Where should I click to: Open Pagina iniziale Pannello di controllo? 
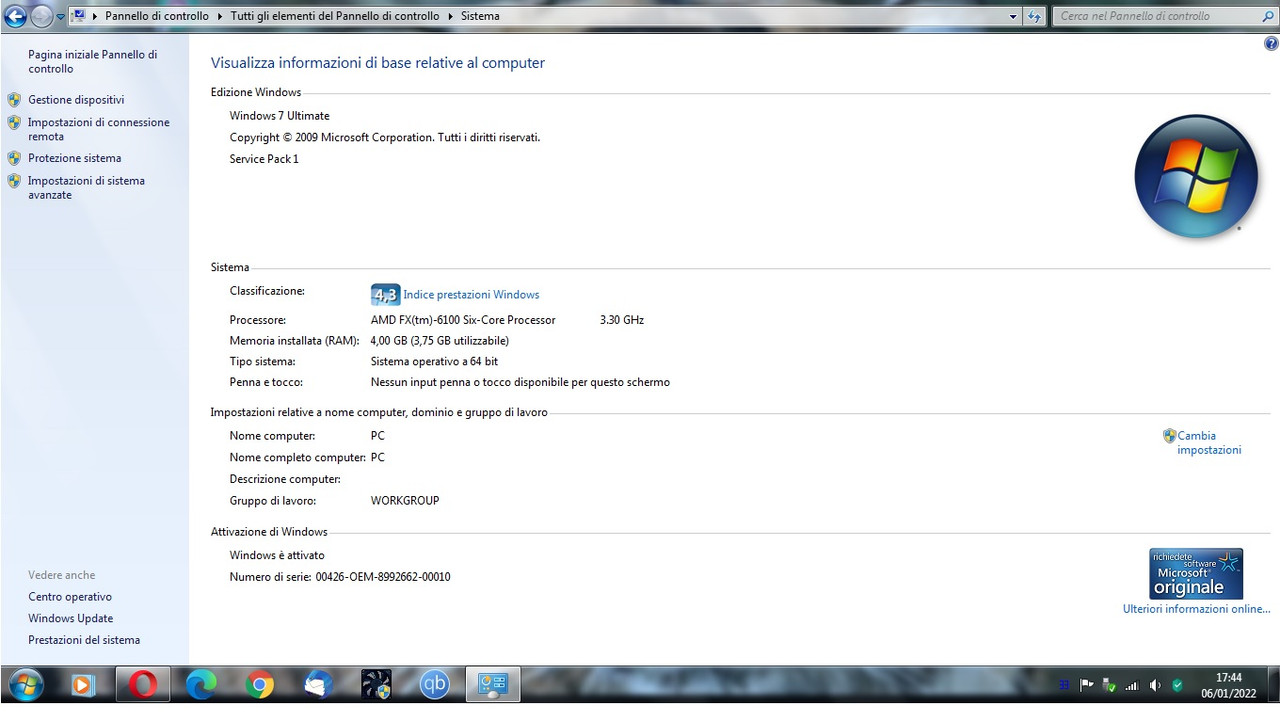tap(92, 62)
